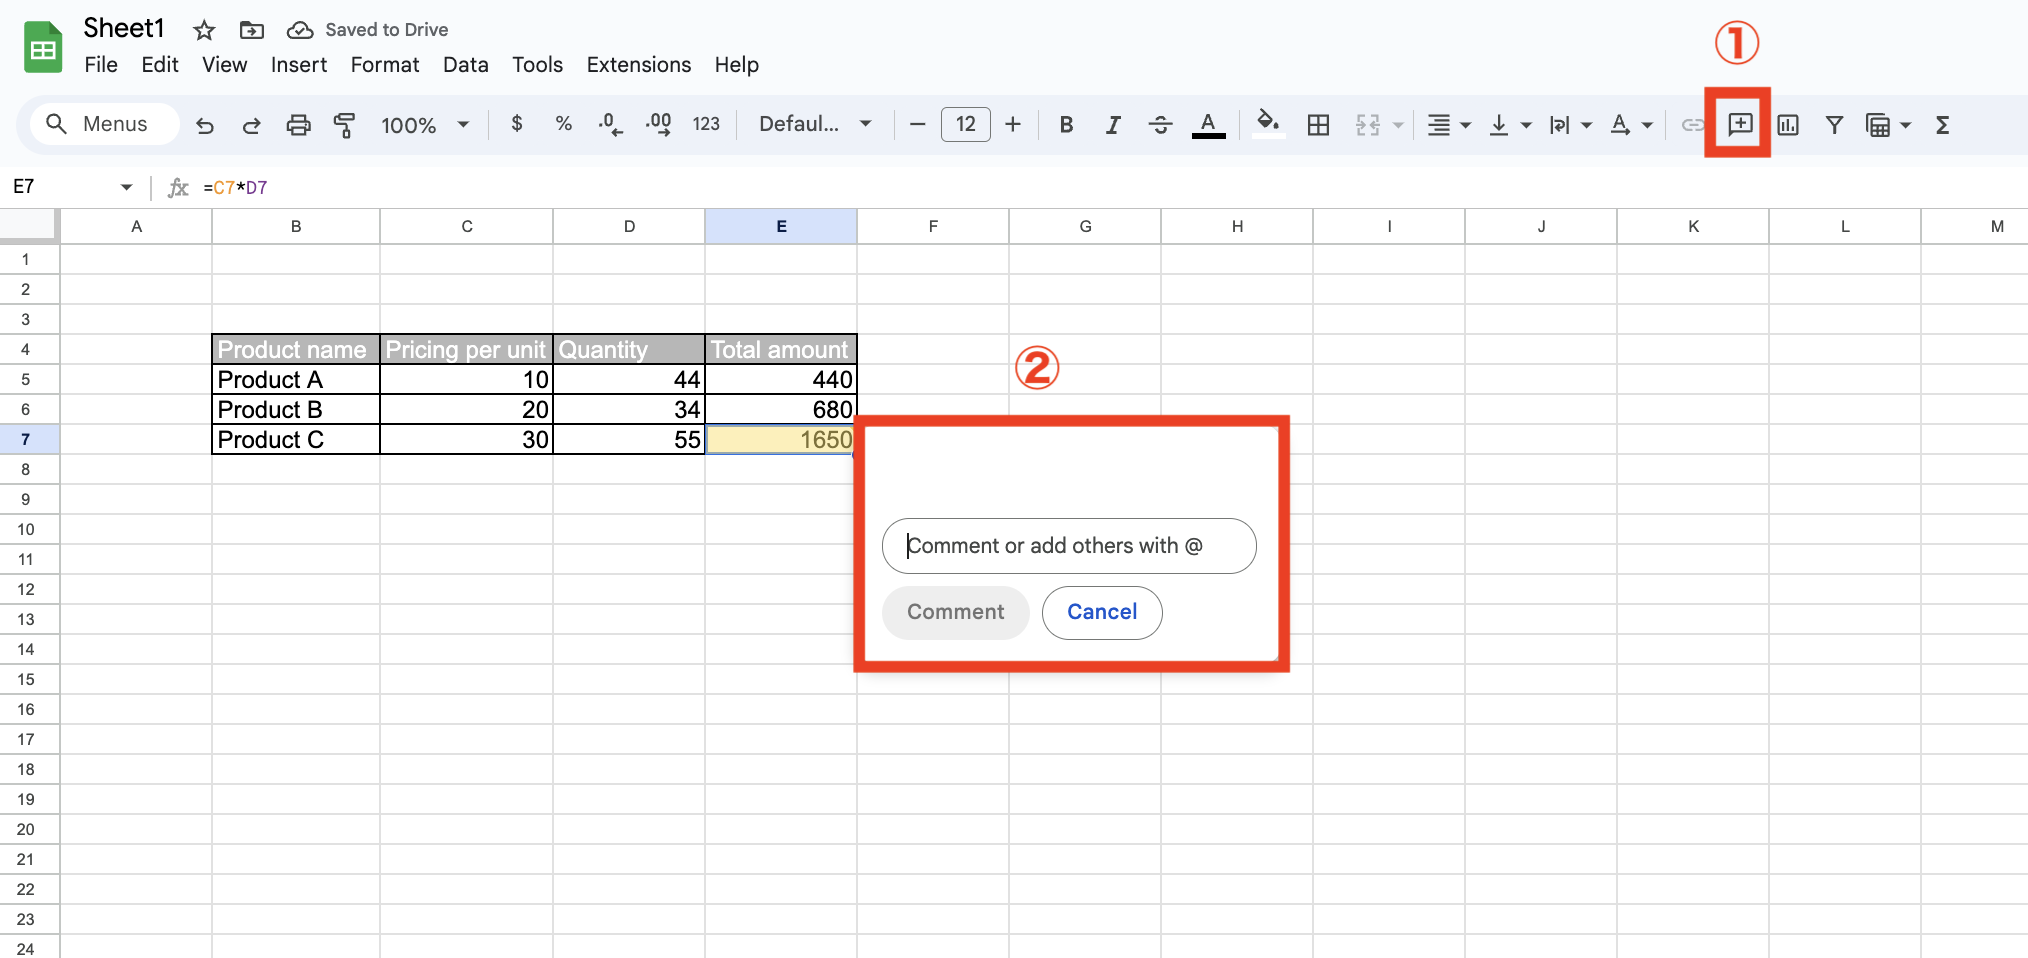Click the comment input field
The width and height of the screenshot is (2028, 958).
[1068, 545]
